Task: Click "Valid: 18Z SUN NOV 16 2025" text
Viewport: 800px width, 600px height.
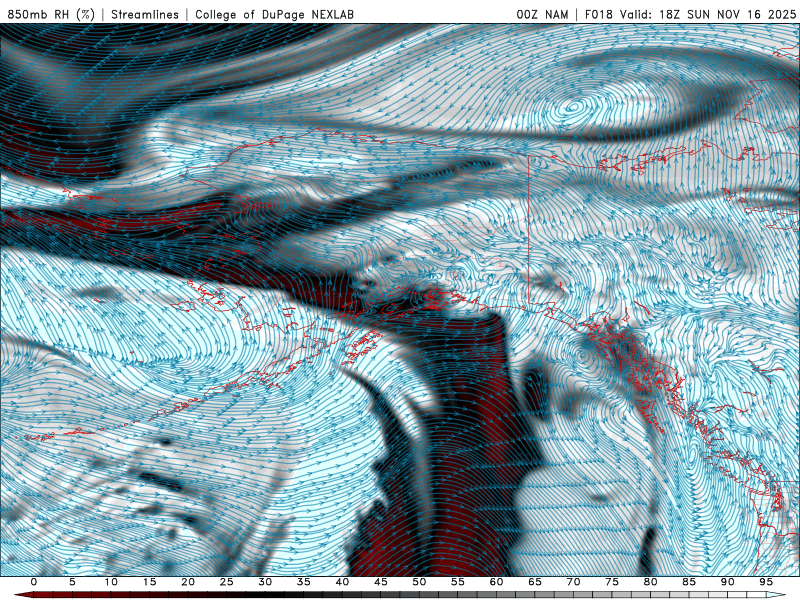Action: coord(708,14)
